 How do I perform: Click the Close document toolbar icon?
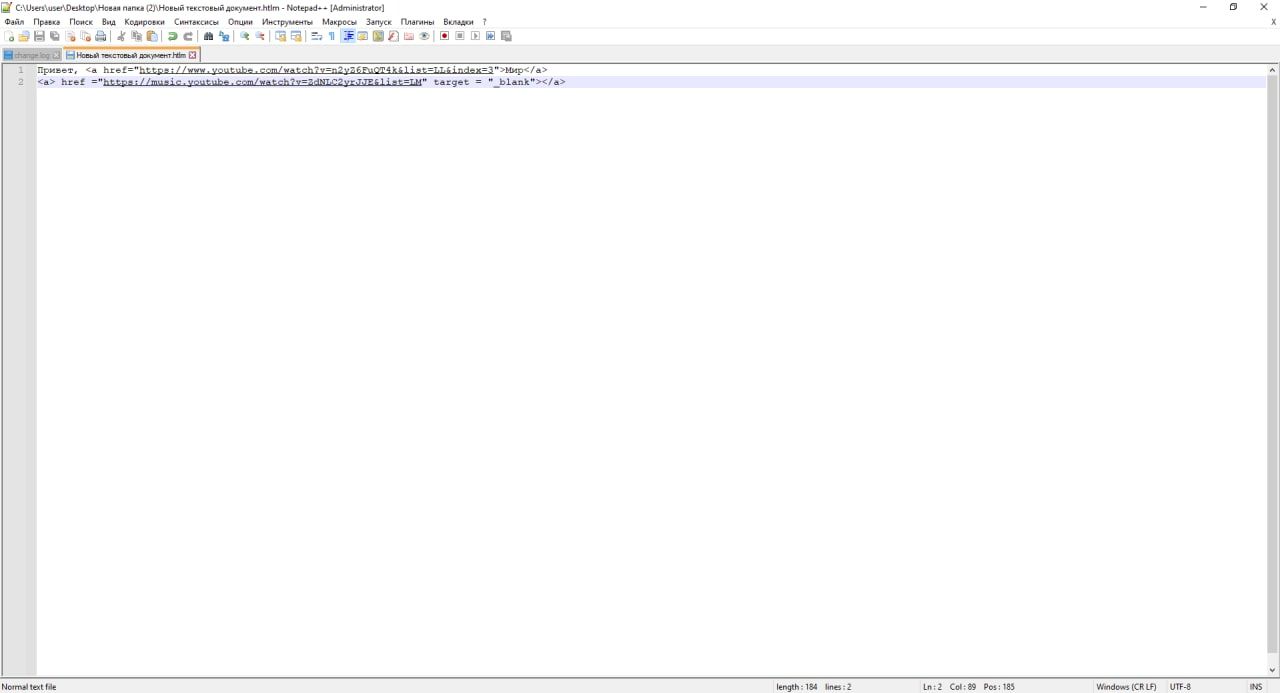(x=70, y=36)
